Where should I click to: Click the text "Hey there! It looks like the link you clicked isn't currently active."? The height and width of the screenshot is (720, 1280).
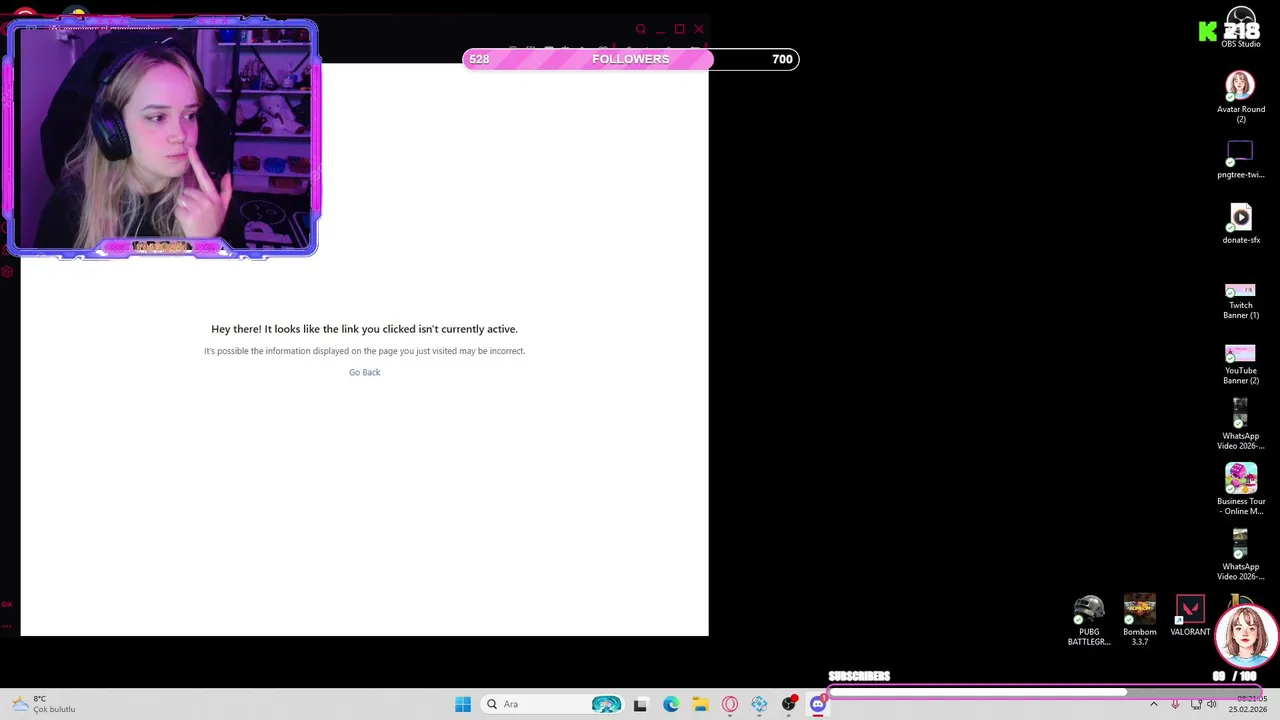click(x=364, y=329)
